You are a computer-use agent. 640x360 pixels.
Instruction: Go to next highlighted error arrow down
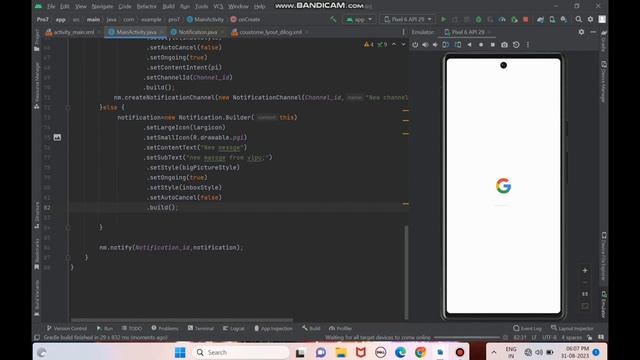click(x=403, y=44)
